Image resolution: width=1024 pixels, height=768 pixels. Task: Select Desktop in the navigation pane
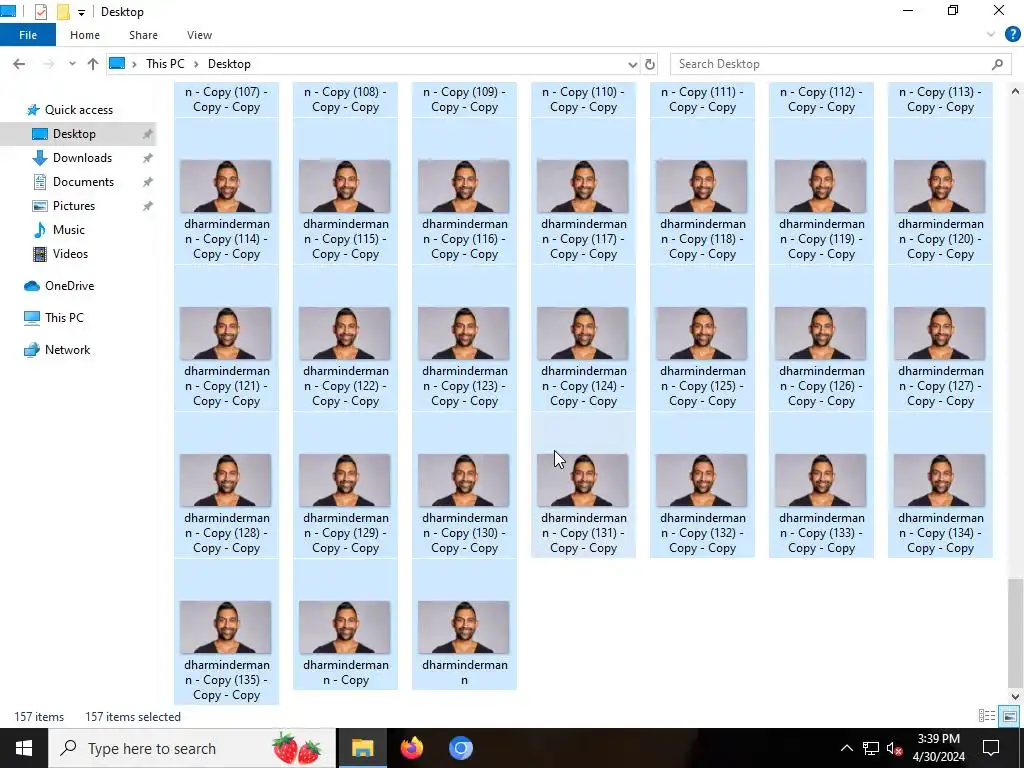[74, 134]
